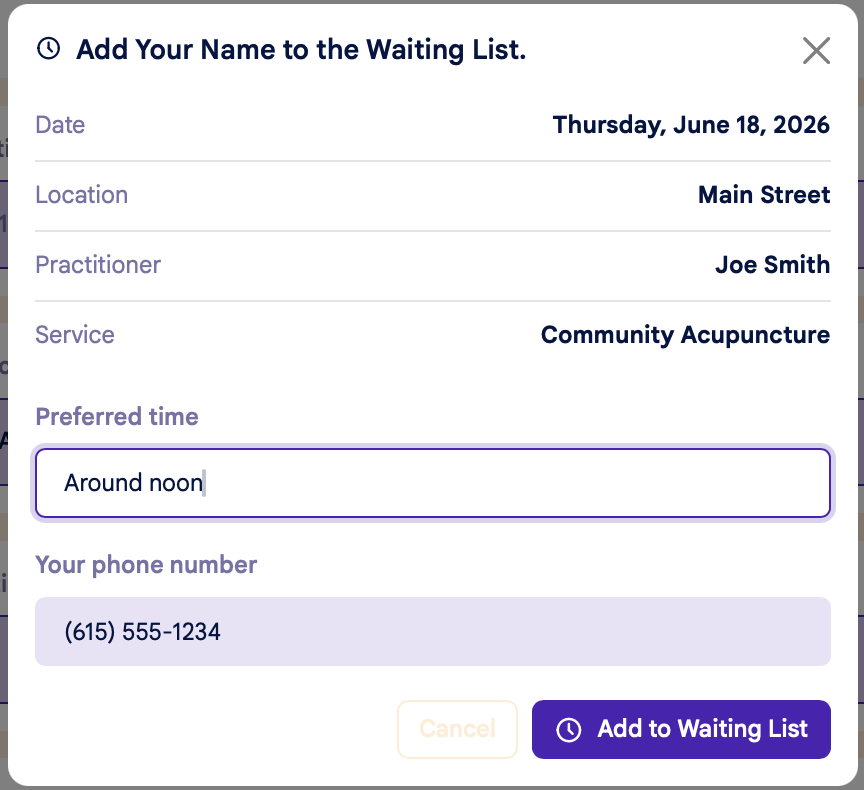The height and width of the screenshot is (790, 864).
Task: Select the phone number field (615) 555-1234
Action: click(x=433, y=631)
